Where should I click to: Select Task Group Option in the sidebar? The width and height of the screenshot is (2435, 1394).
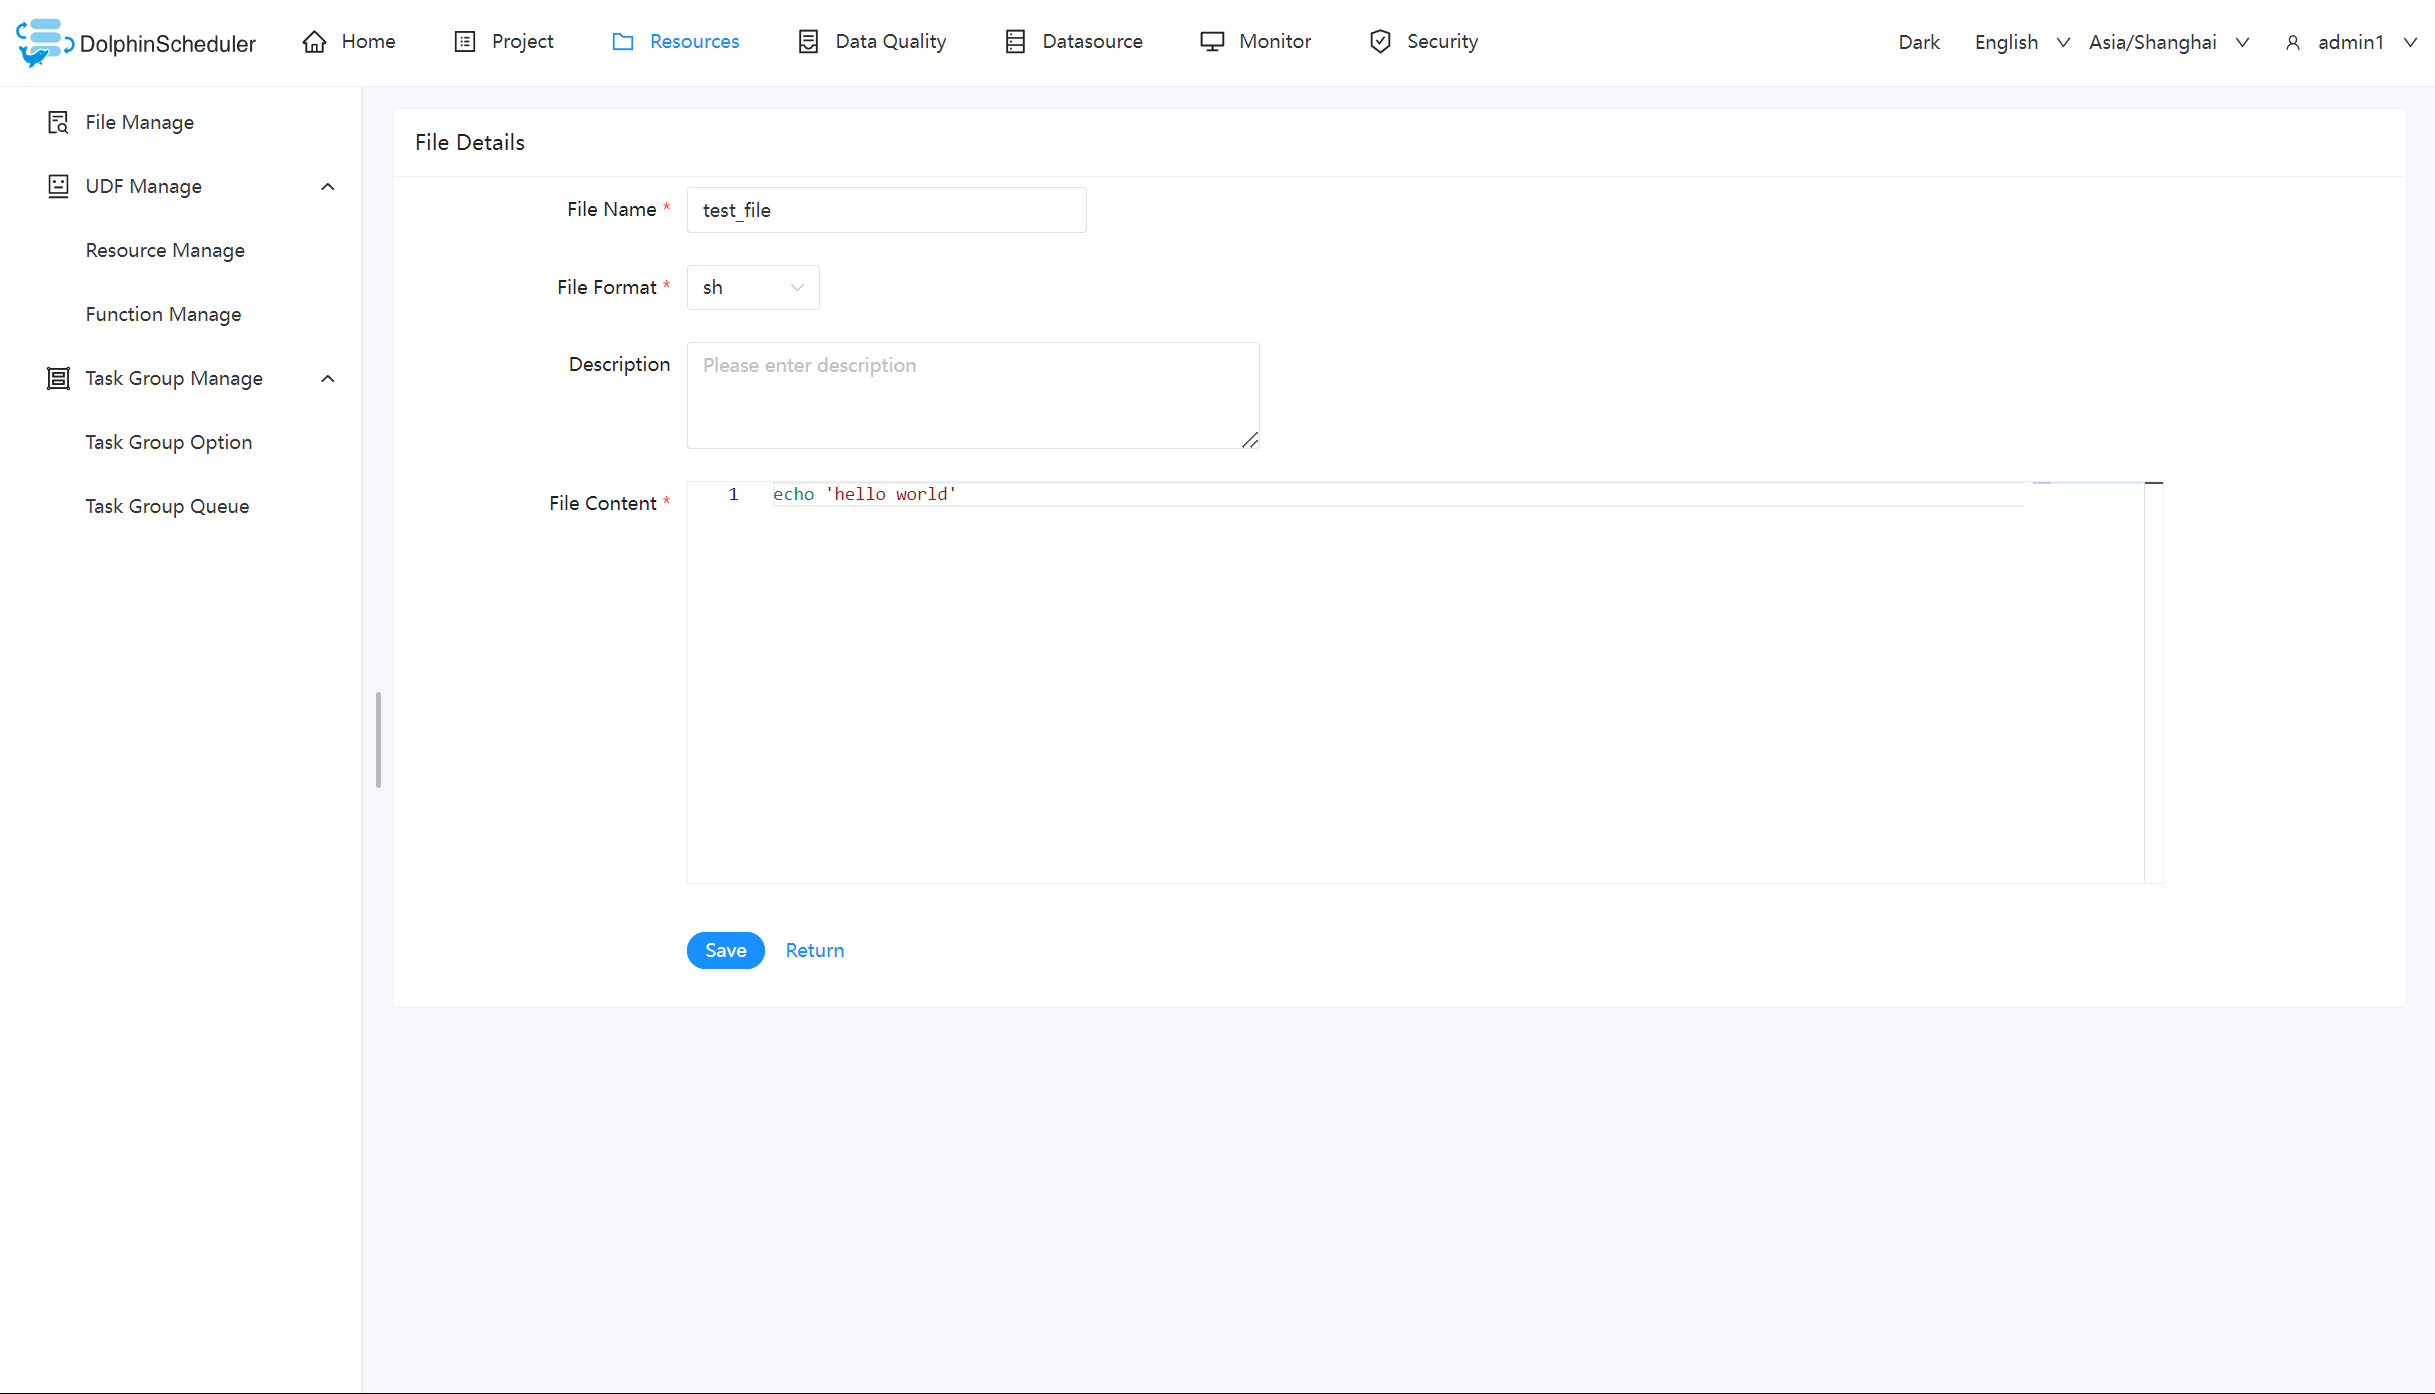point(168,441)
